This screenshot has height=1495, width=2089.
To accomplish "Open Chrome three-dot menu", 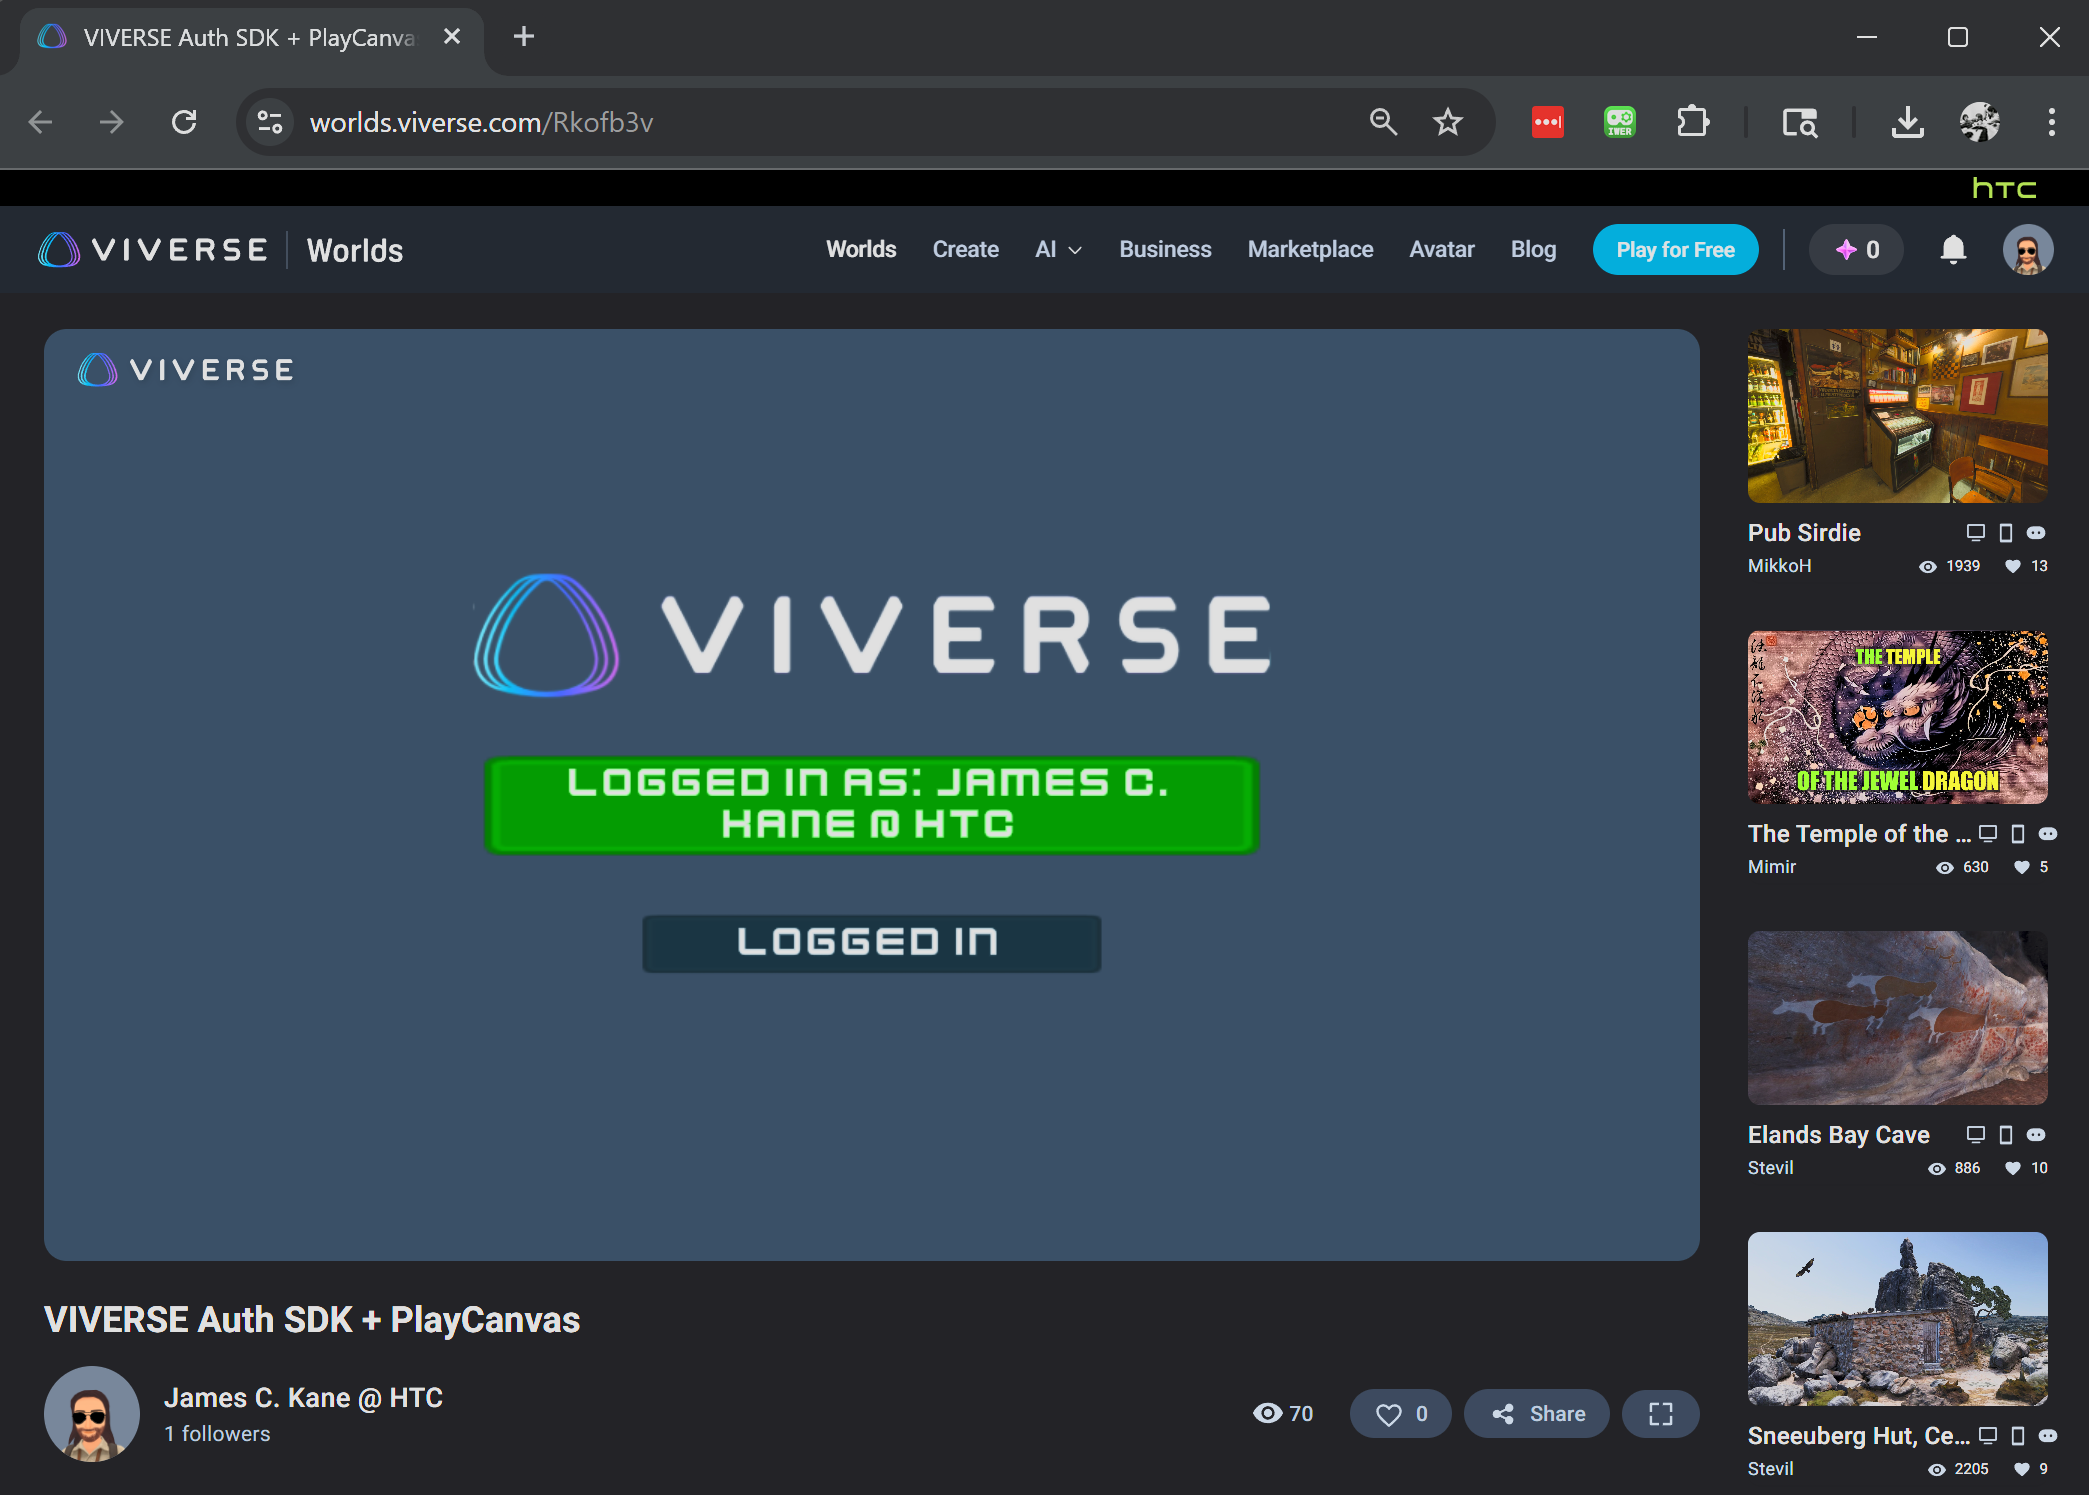I will click(x=2051, y=122).
